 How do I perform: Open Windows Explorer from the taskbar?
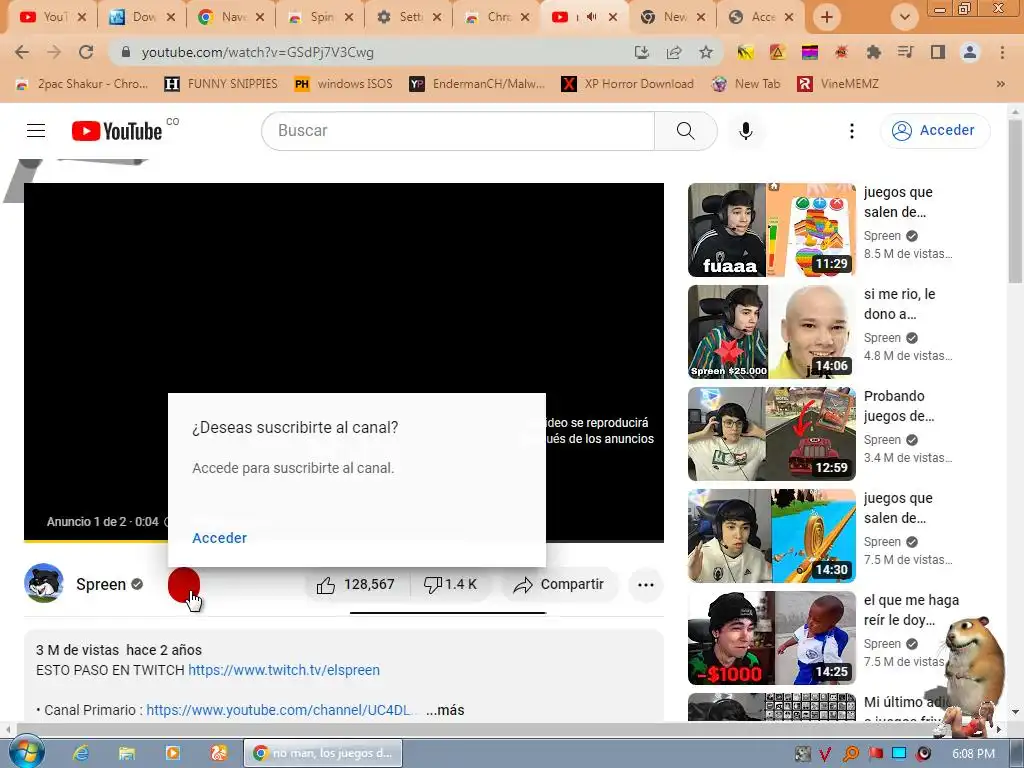(x=127, y=753)
